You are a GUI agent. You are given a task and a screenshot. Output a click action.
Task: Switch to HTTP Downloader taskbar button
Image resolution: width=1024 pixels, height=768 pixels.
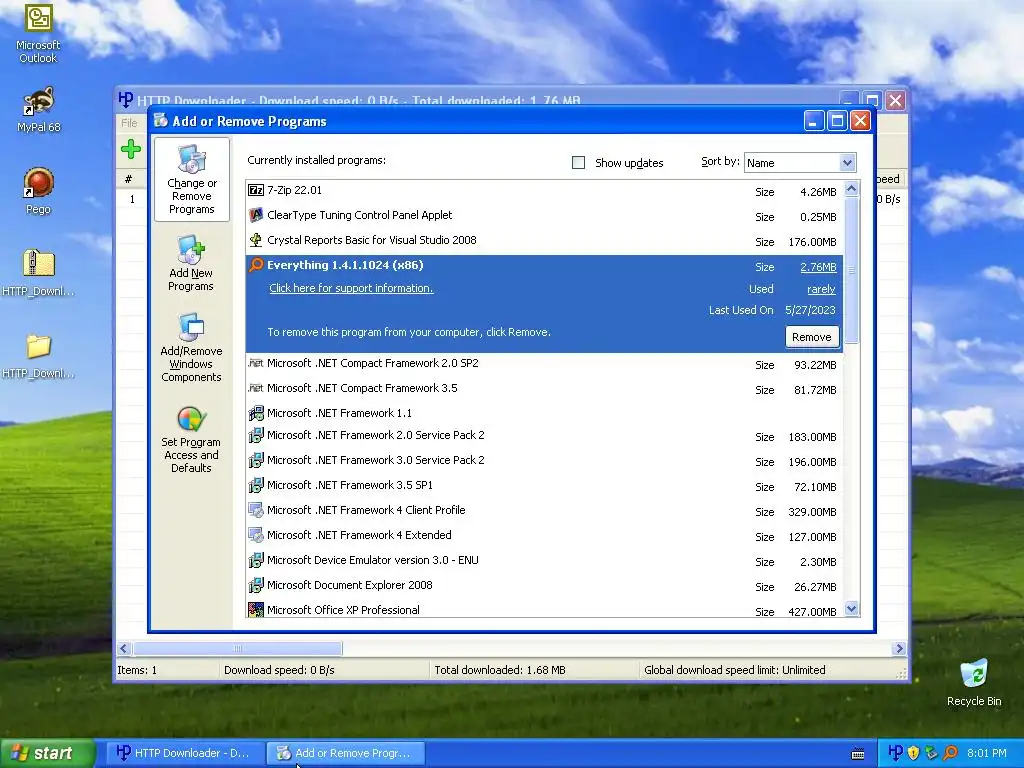tap(186, 753)
